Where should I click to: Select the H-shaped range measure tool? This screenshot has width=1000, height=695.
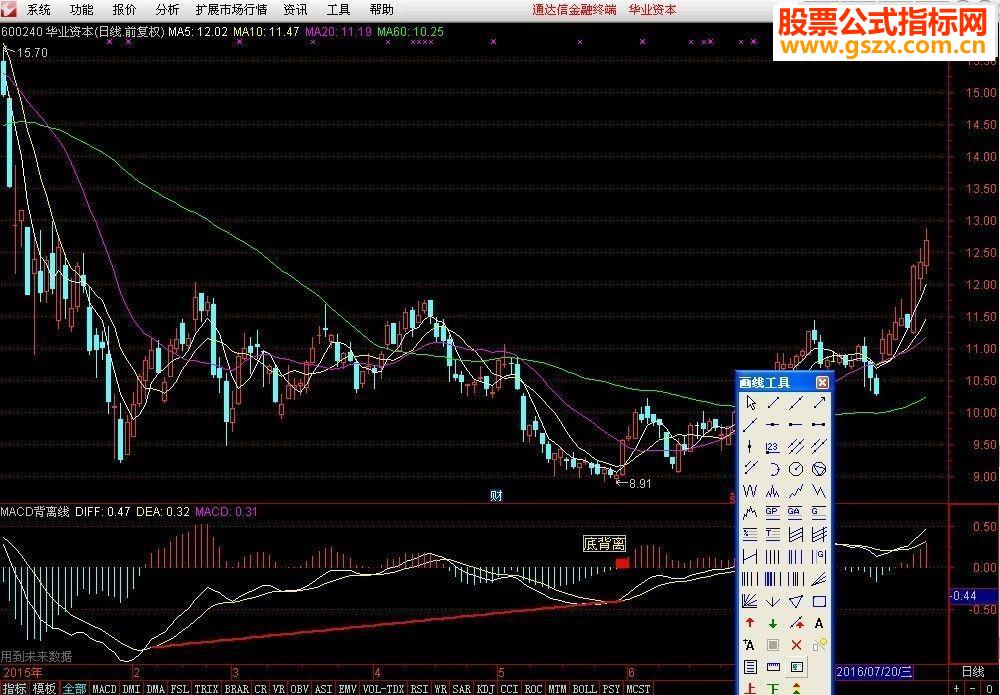point(750,557)
